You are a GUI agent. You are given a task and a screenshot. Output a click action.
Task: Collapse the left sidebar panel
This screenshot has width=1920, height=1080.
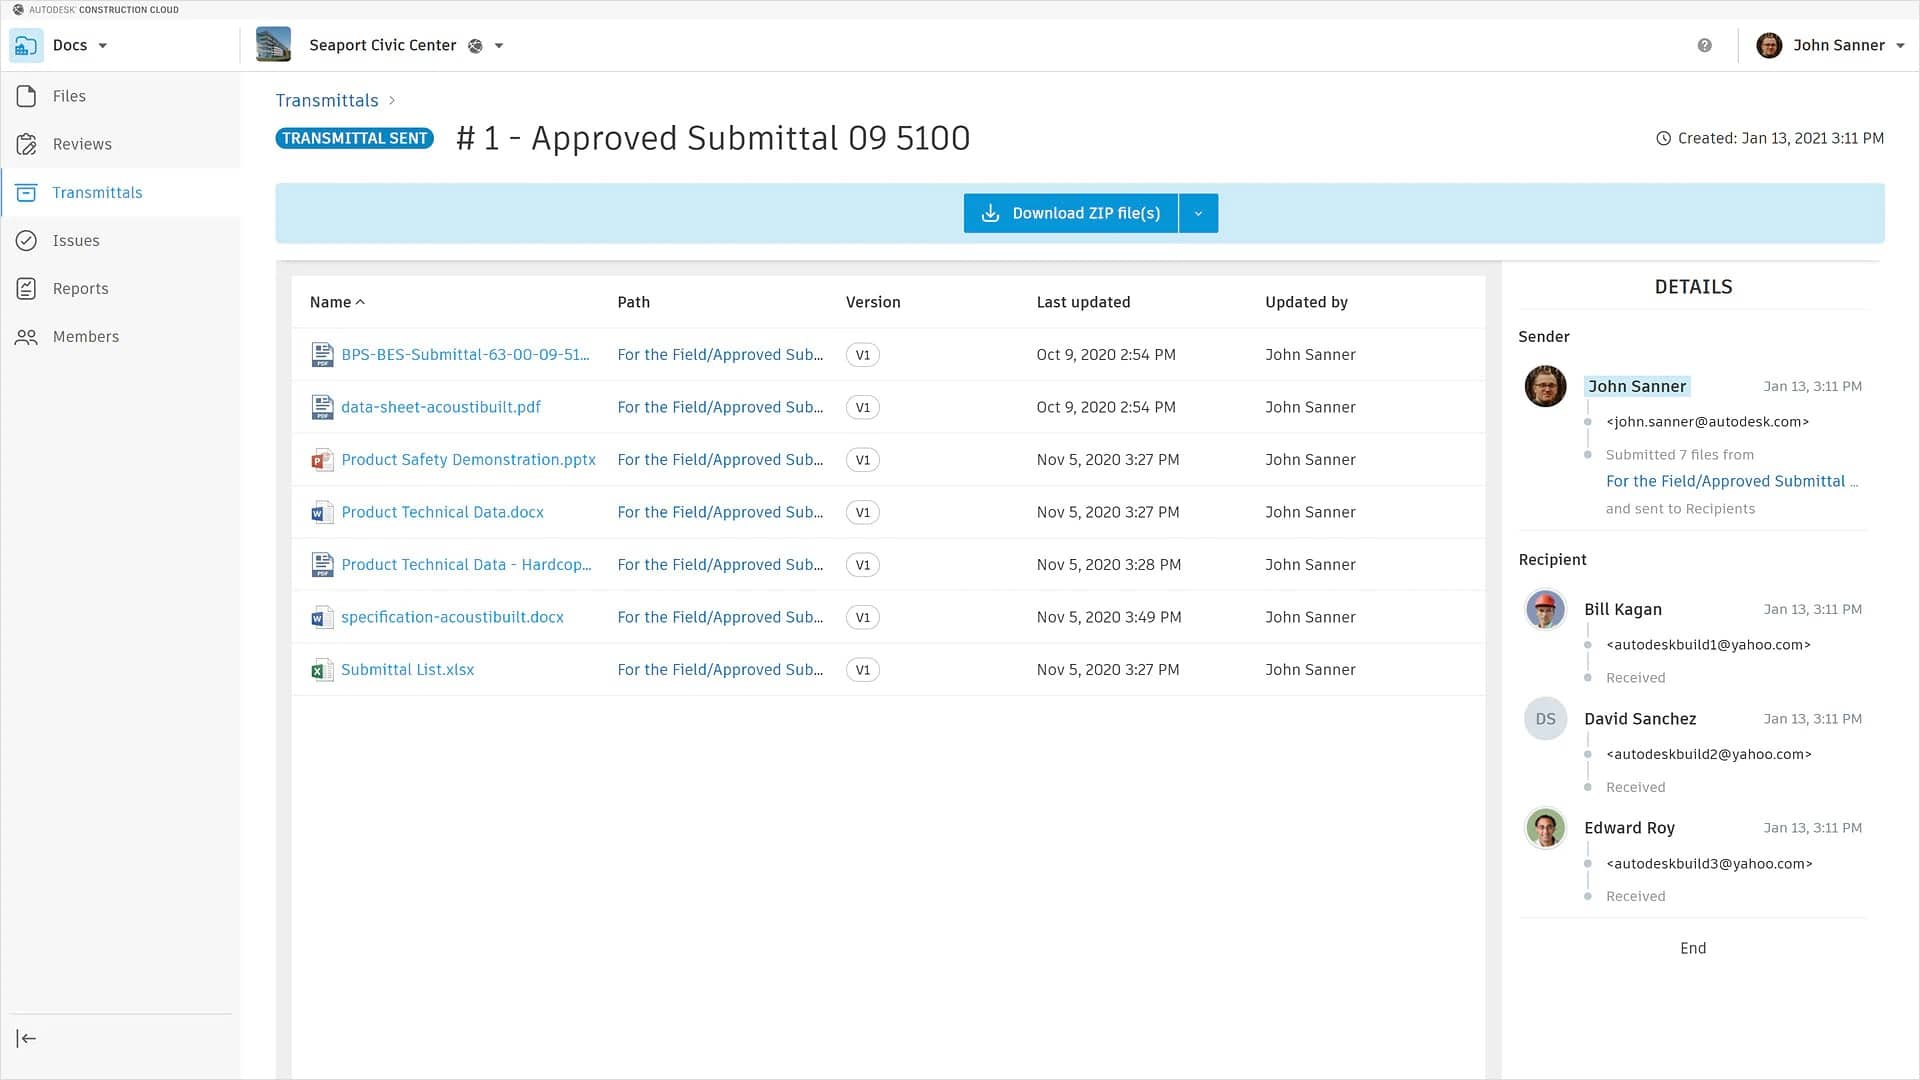point(27,1038)
